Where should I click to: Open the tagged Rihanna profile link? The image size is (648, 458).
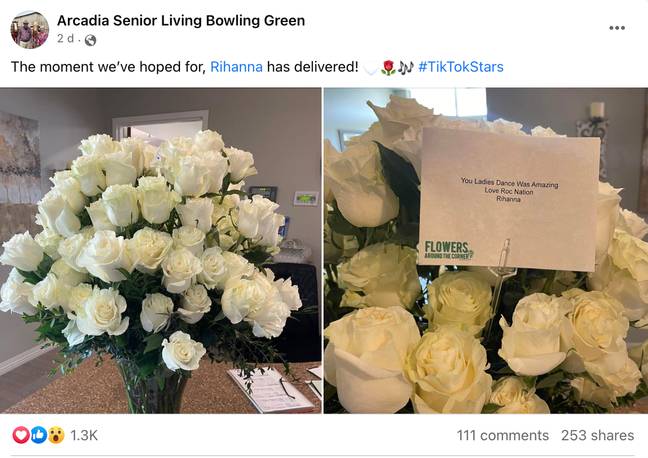pyautogui.click(x=236, y=67)
